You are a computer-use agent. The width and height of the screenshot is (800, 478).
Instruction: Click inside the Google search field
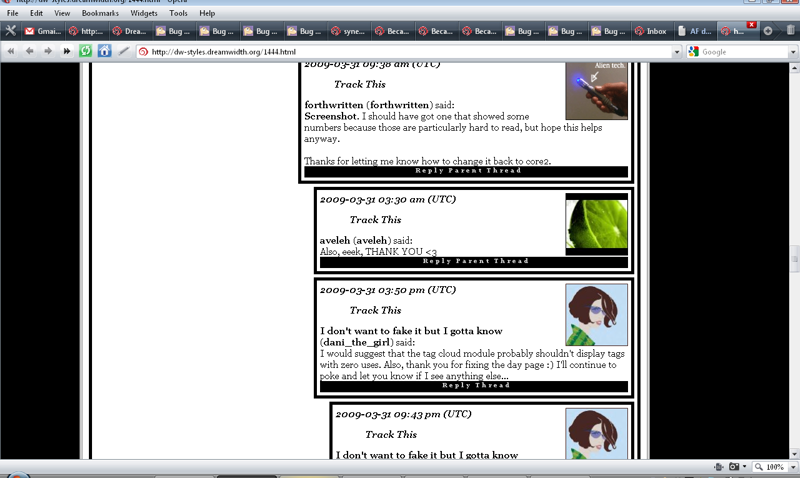pyautogui.click(x=740, y=51)
